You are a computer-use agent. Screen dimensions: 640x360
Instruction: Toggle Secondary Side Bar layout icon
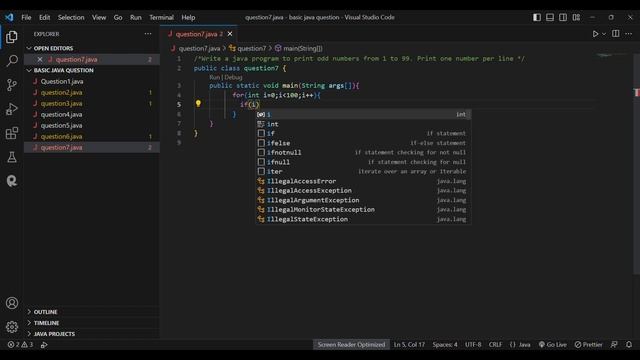pos(563,17)
